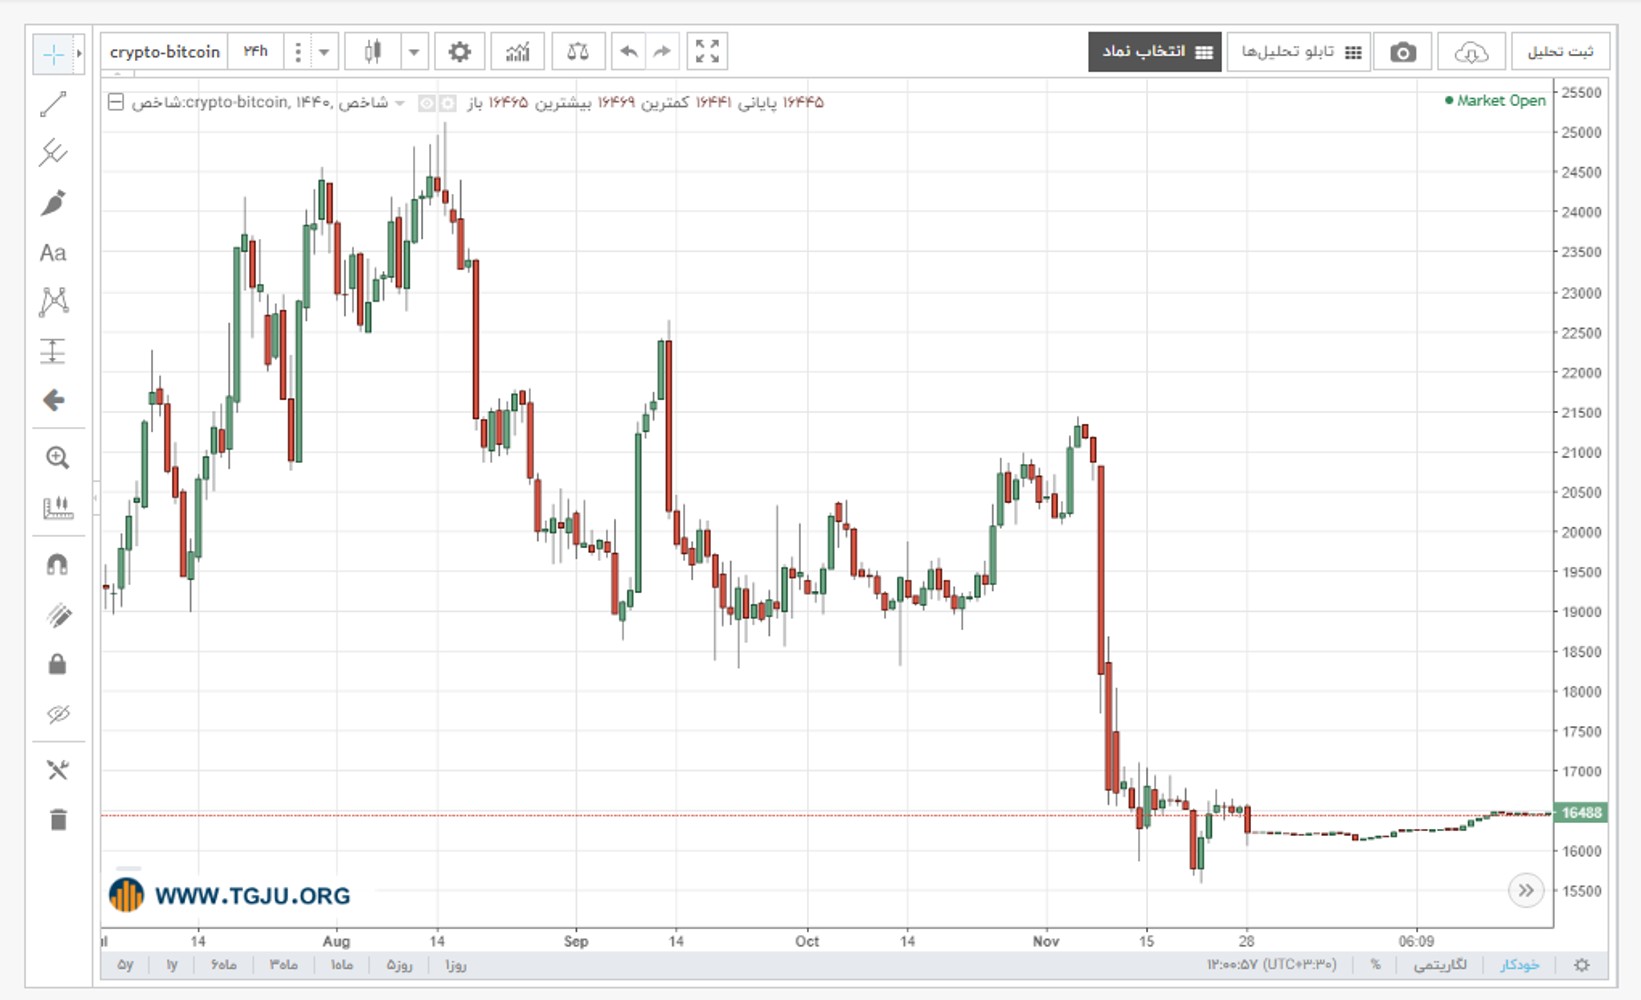1641x1000 pixels.
Task: Select the 1y time range
Action: [172, 965]
